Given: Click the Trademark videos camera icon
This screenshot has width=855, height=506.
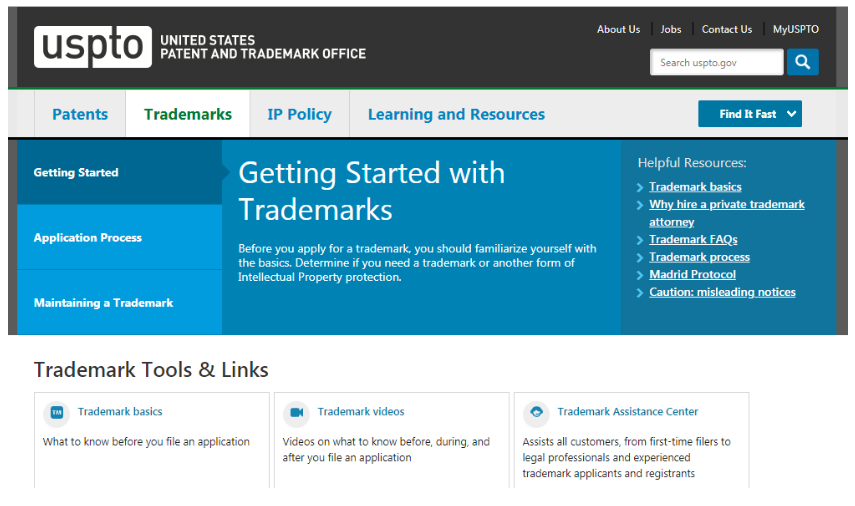Looking at the screenshot, I should pyautogui.click(x=296, y=413).
